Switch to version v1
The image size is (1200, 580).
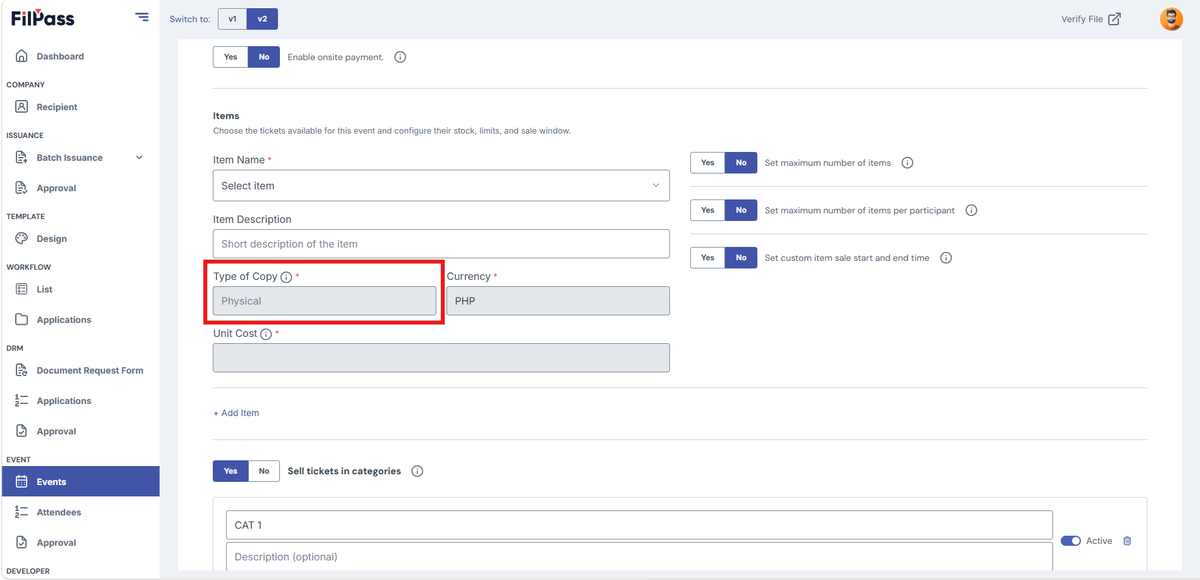click(x=232, y=19)
